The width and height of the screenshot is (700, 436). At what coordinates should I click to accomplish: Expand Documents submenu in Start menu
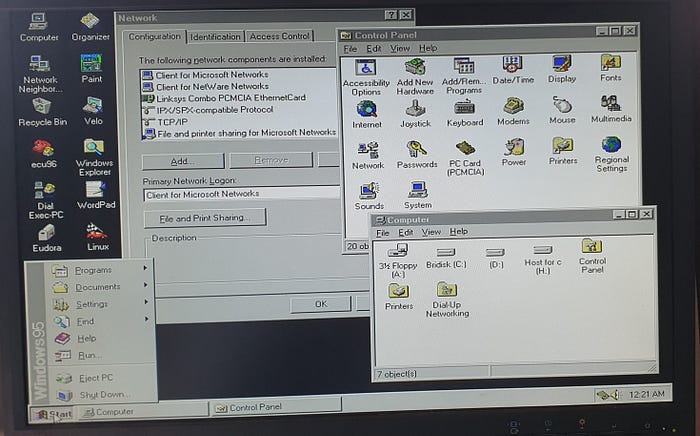(100, 287)
